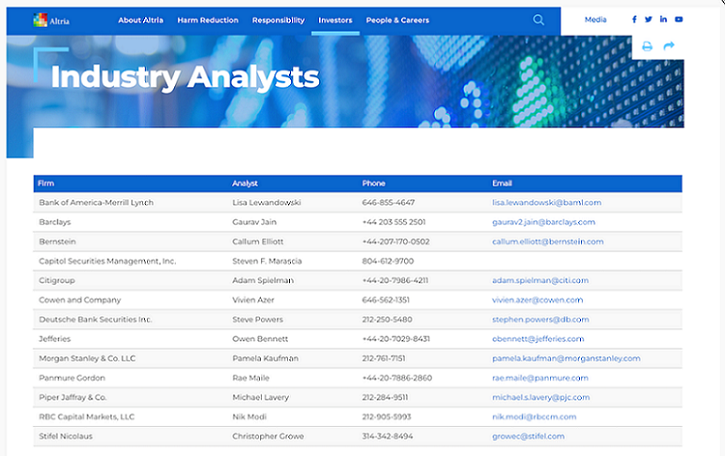Email gaurav2.jain@barclays.com
This screenshot has height=456, width=725.
pyautogui.click(x=543, y=222)
